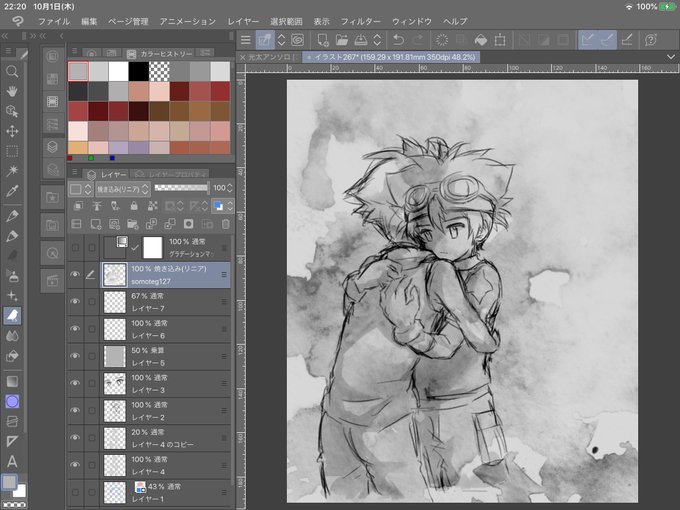Click the New layer folder icon
Viewport: 680px width, 510px height.
(x=133, y=224)
